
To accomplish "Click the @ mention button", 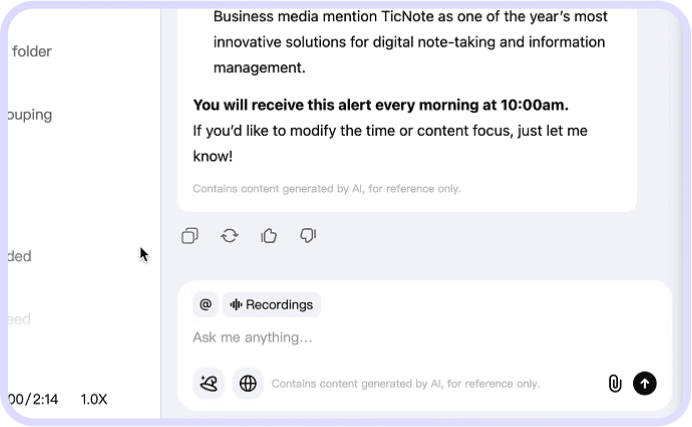I will pos(206,305).
